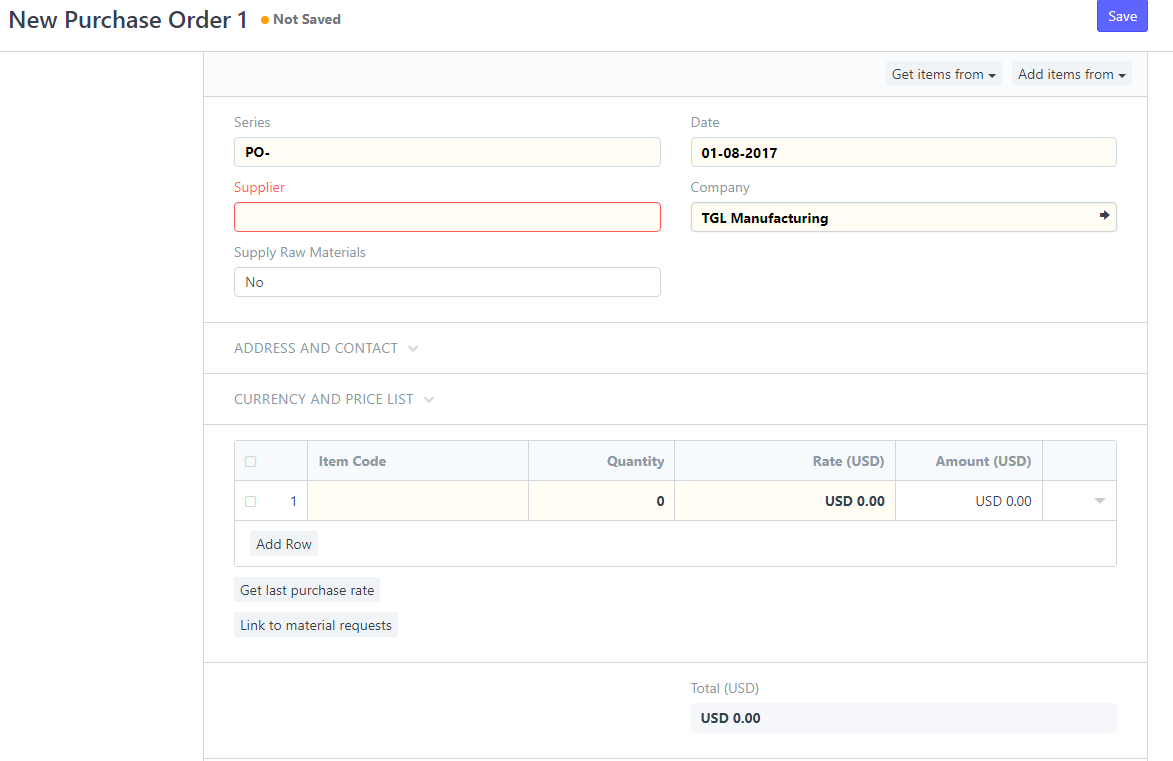Open the grid row detail caret on row 1

pos(1097,501)
